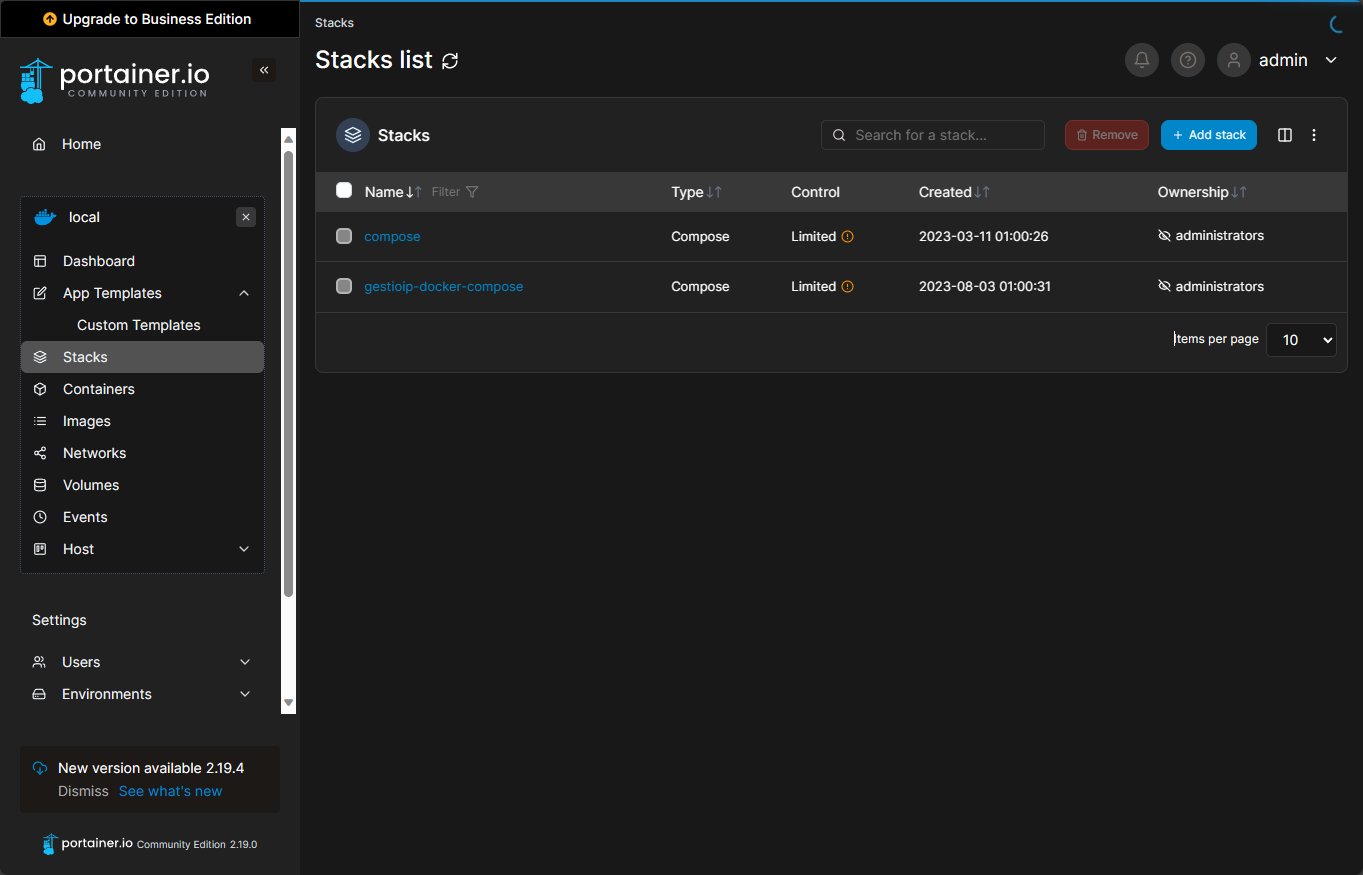
Task: Expand the Host submenu
Action: click(x=244, y=549)
